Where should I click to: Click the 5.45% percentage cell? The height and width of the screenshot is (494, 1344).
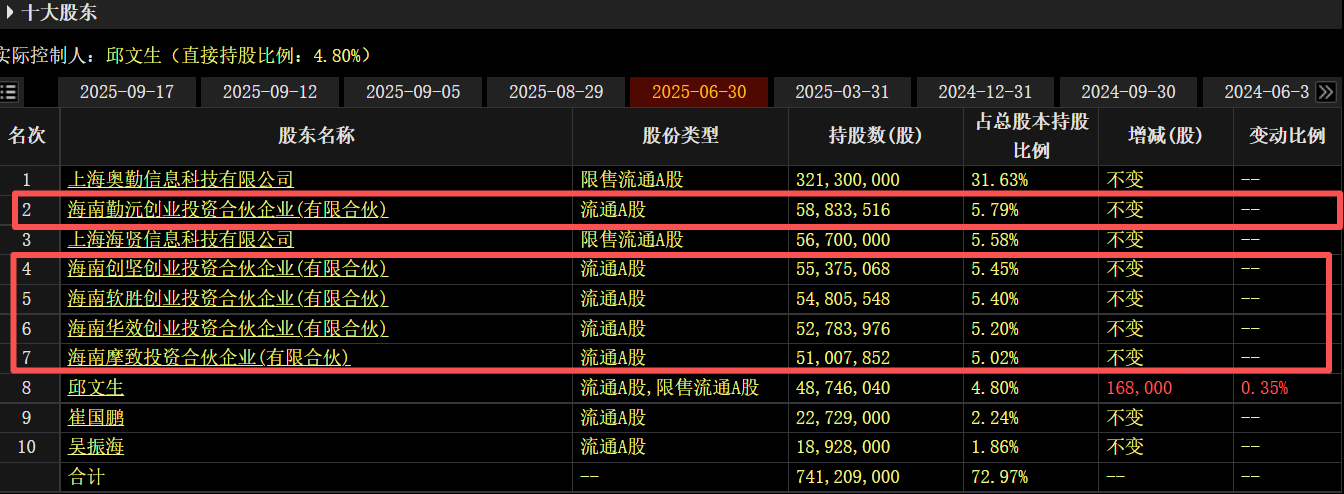(x=995, y=269)
